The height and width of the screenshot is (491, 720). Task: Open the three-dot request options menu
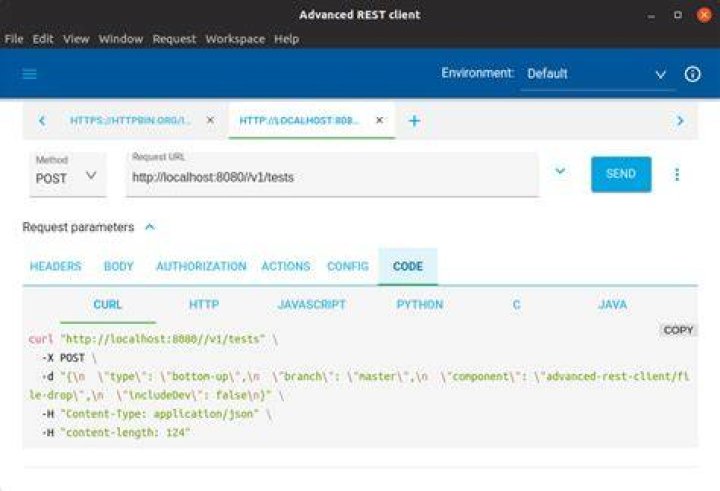point(677,175)
